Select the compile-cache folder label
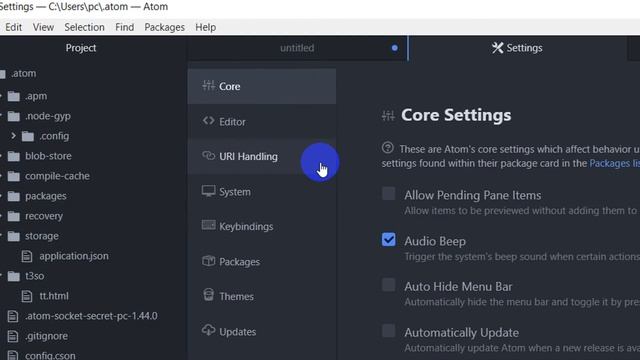 coord(57,176)
